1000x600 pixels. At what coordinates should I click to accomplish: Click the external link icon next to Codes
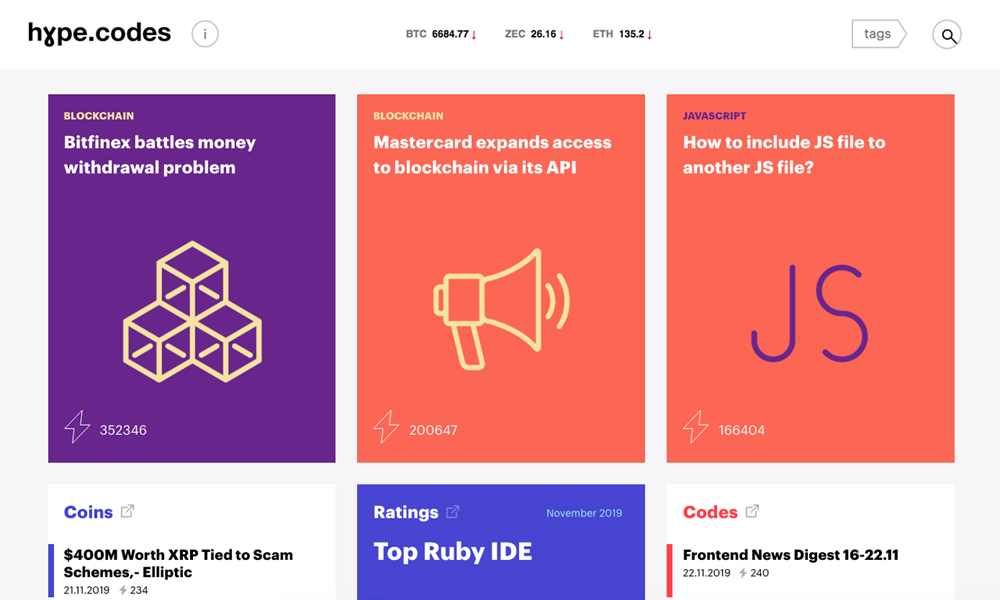pos(752,512)
